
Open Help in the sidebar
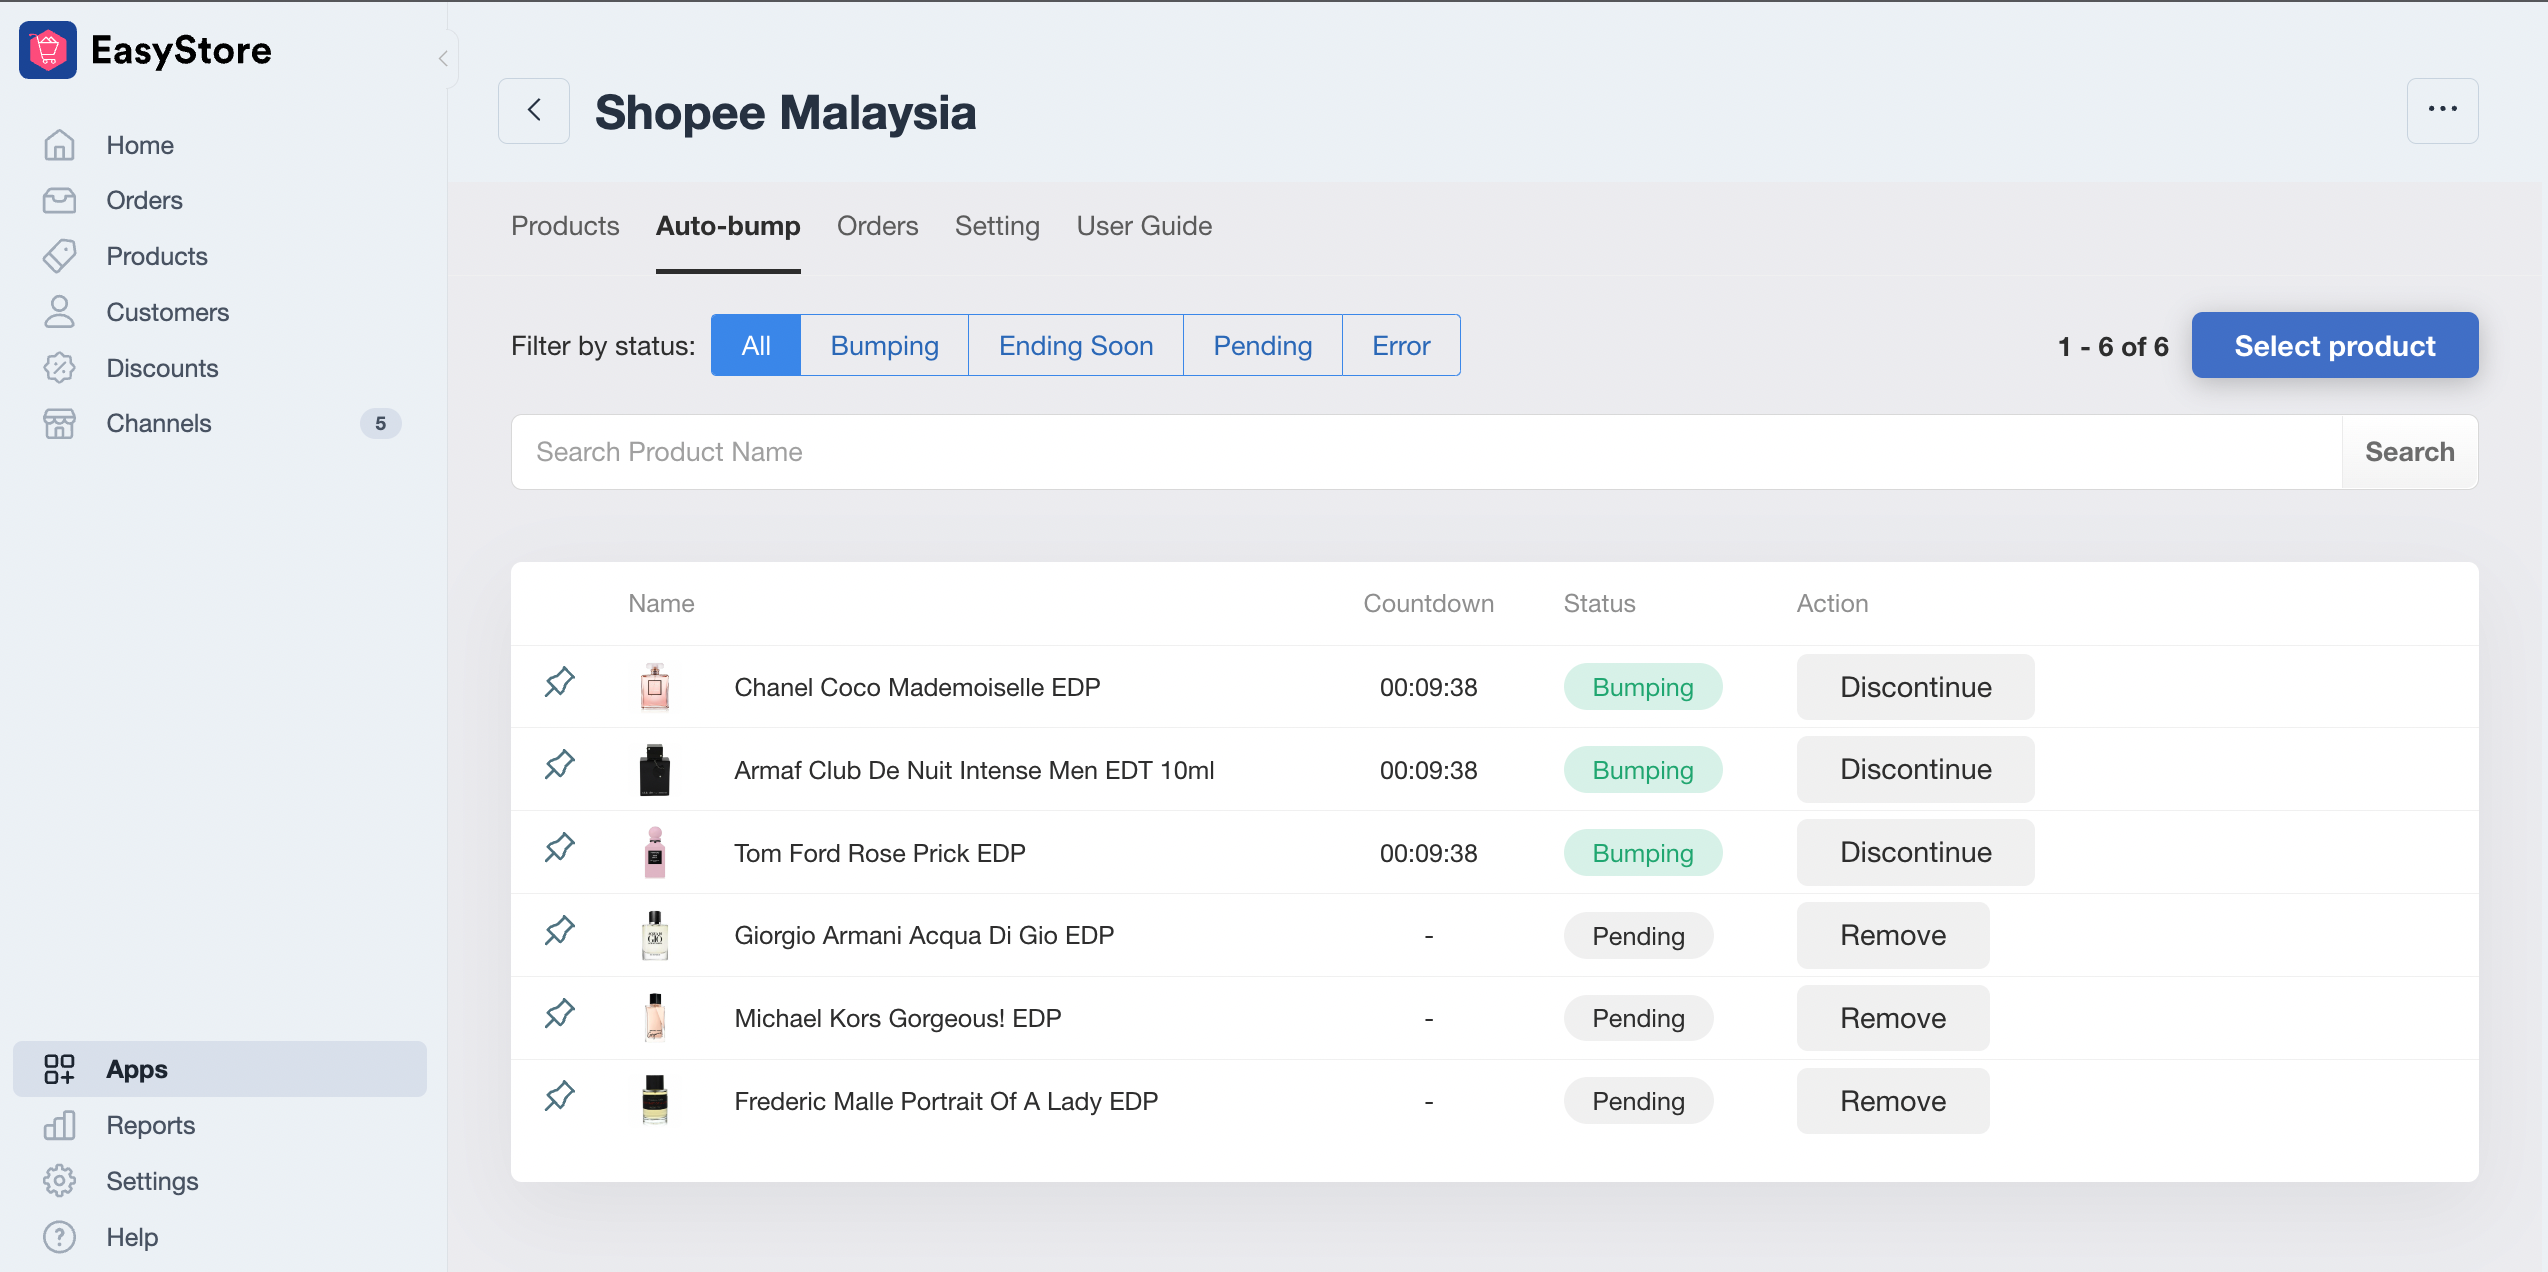132,1237
